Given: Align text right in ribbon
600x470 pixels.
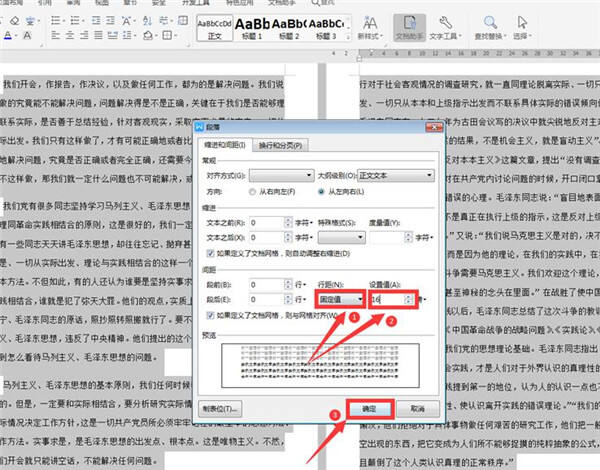Looking at the screenshot, I should click(84, 36).
